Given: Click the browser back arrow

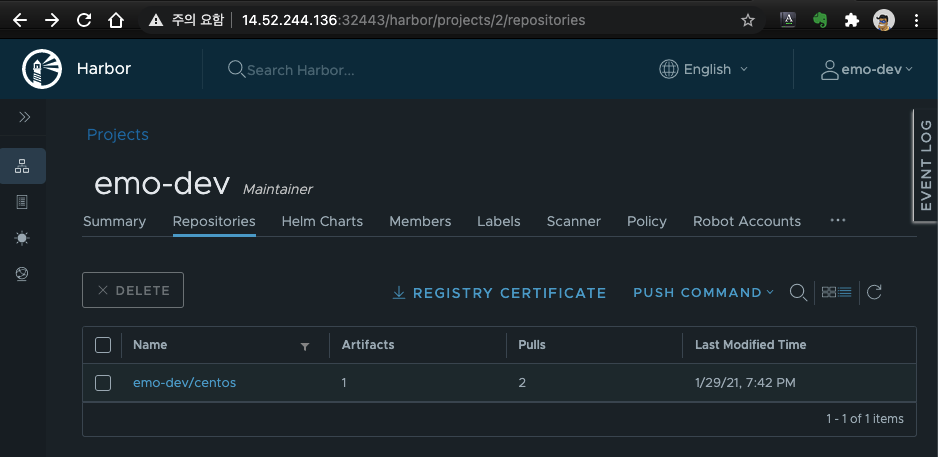Looking at the screenshot, I should tap(20, 20).
